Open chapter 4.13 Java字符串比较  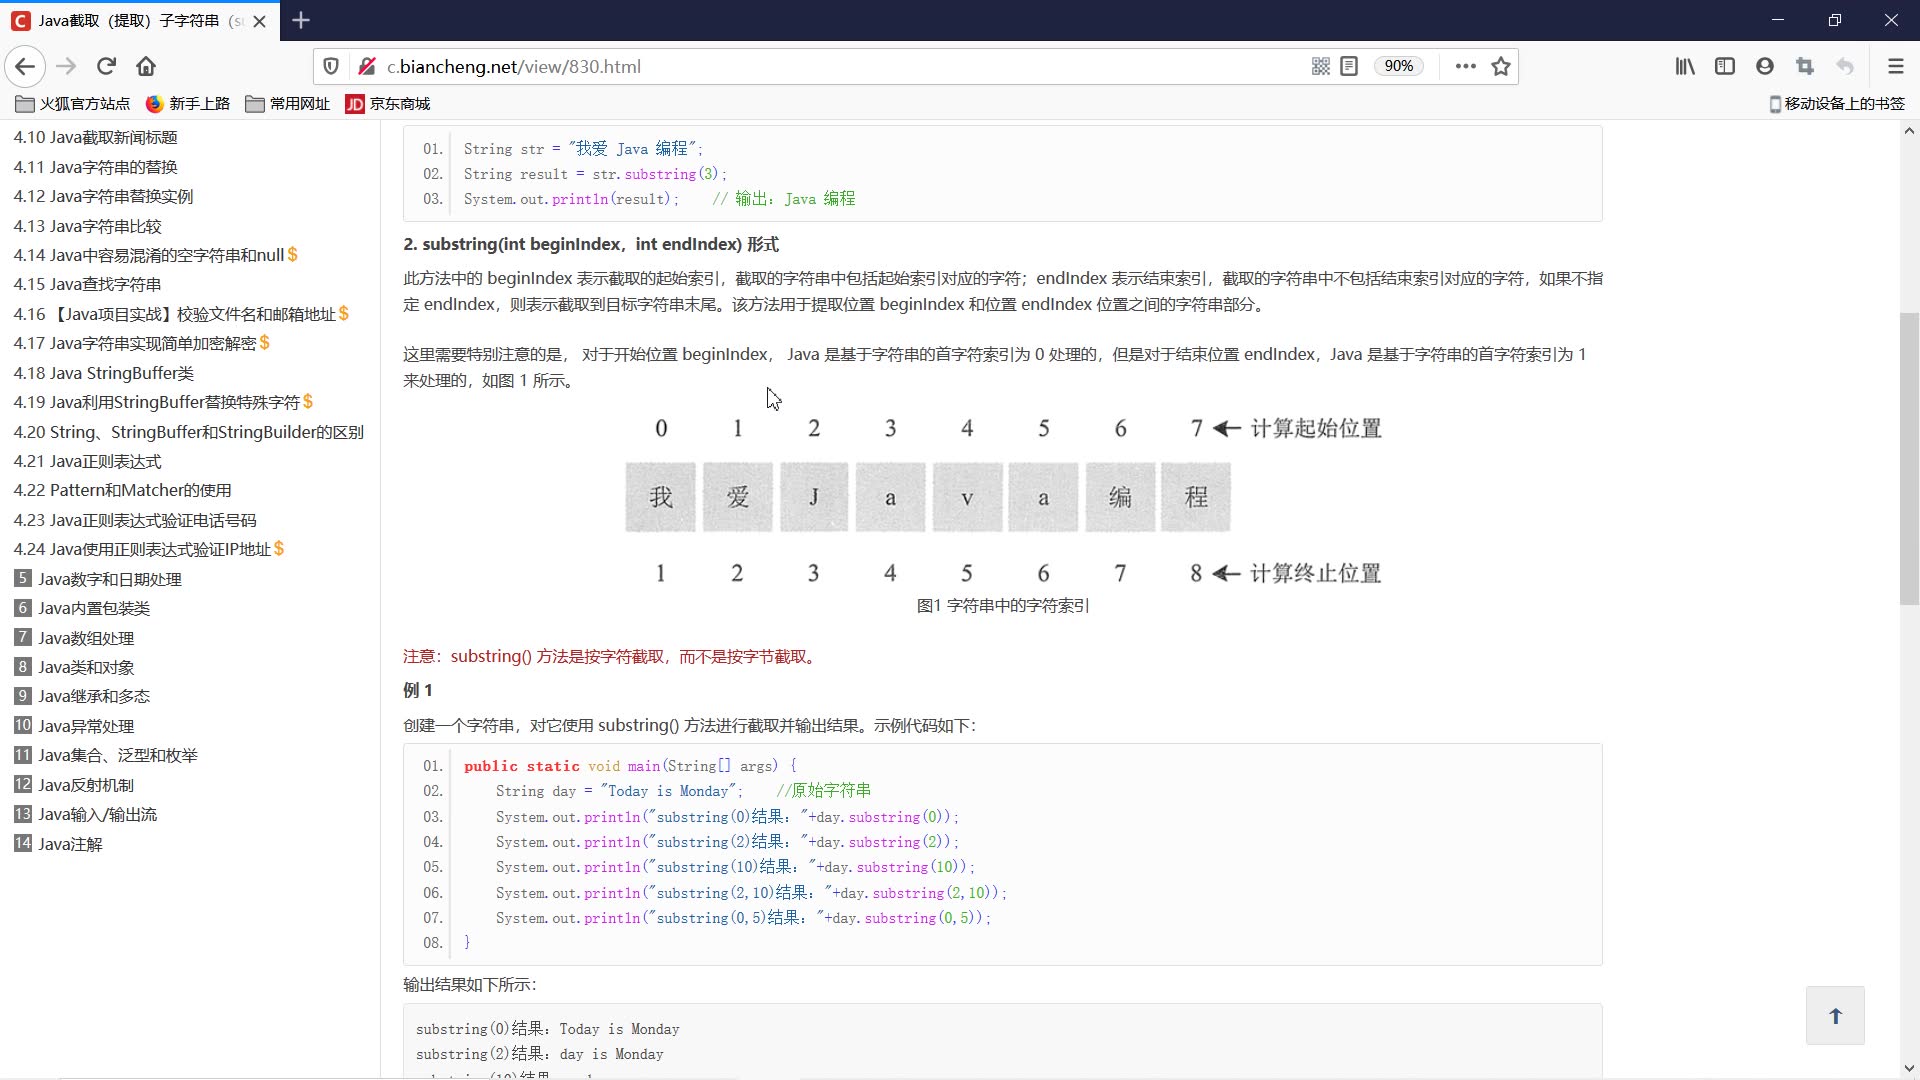point(87,226)
